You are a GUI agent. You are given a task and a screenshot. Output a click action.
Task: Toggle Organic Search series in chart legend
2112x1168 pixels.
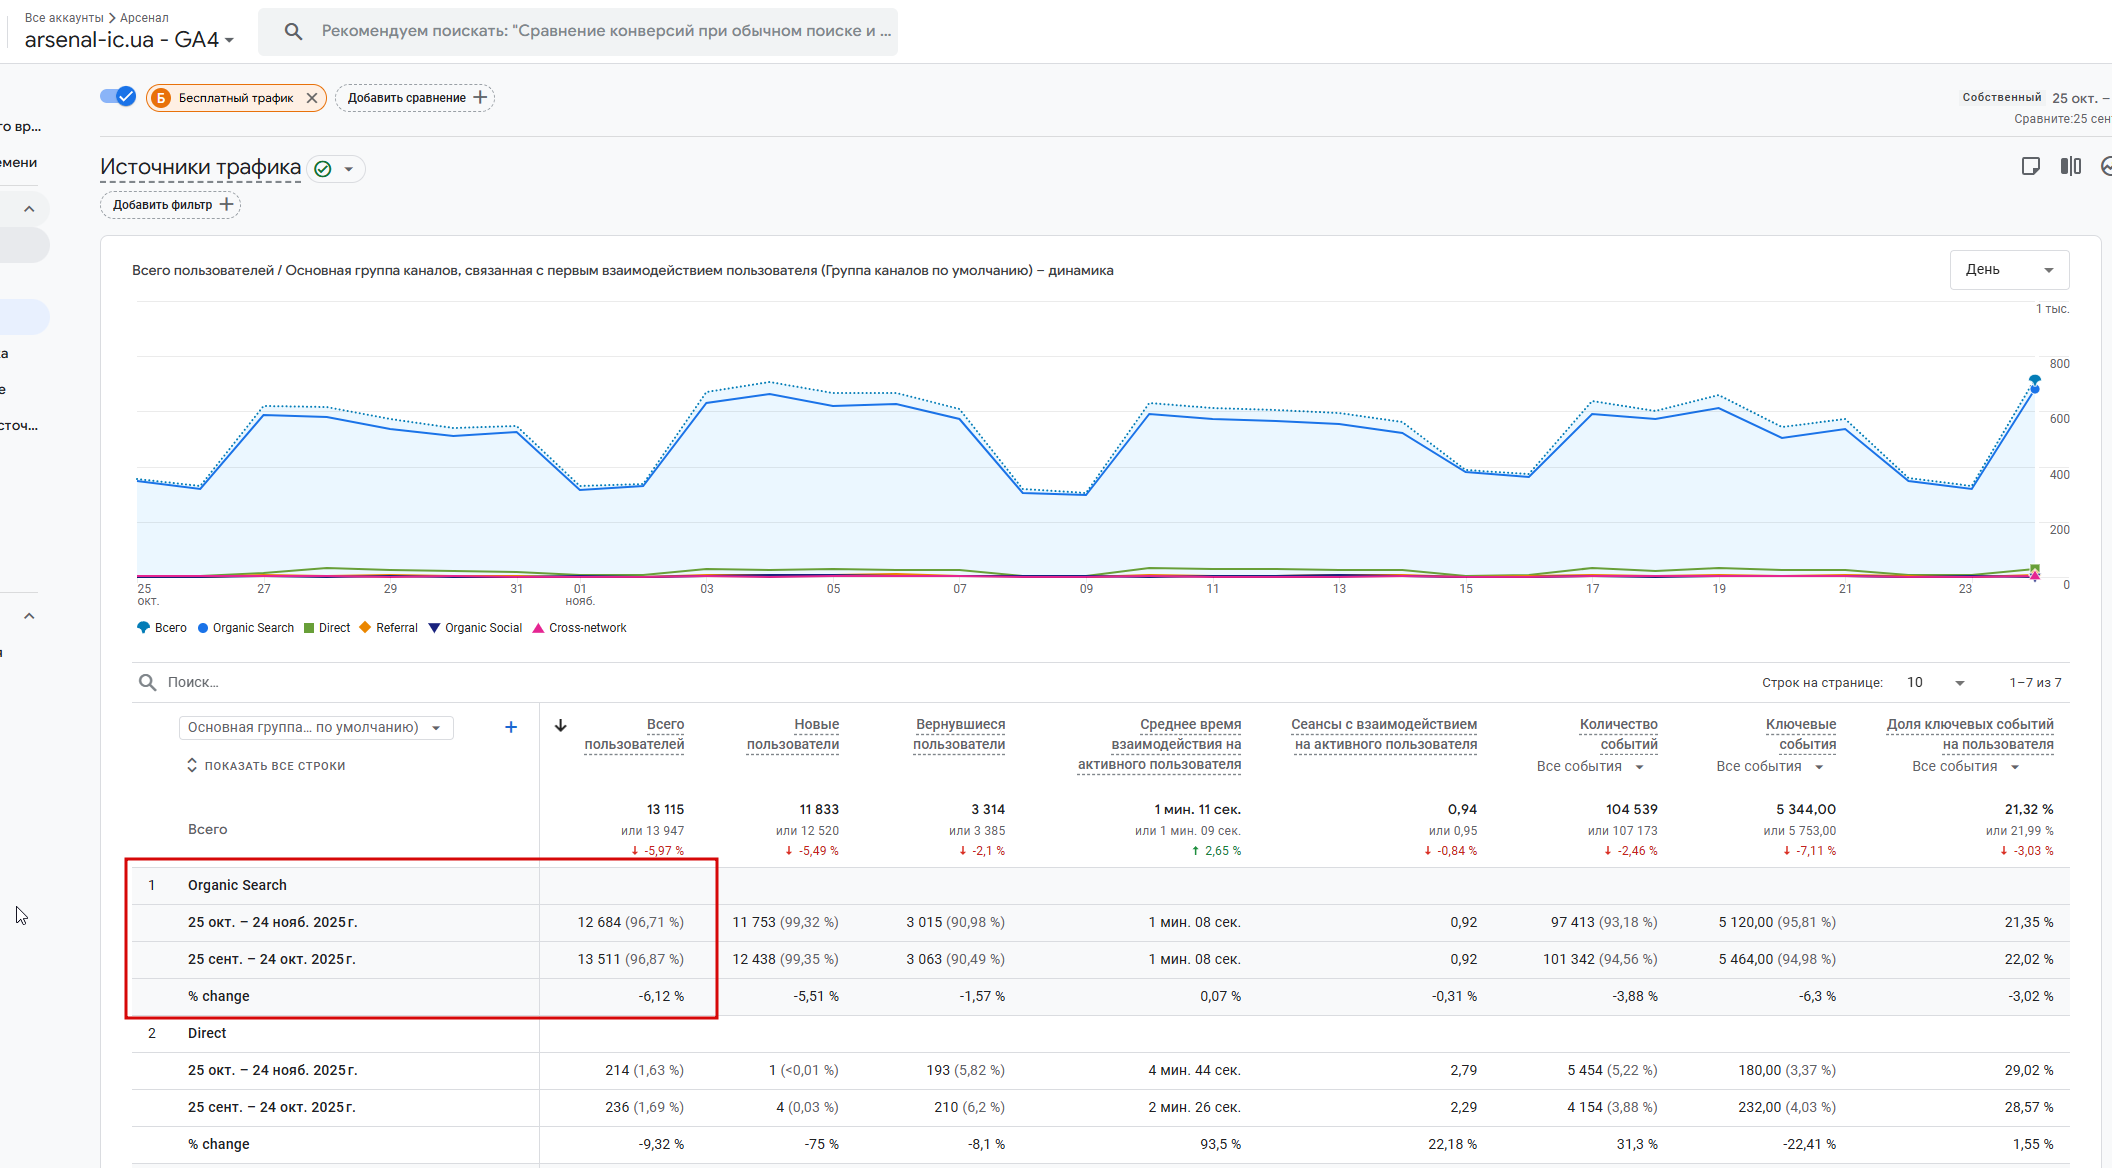(246, 628)
